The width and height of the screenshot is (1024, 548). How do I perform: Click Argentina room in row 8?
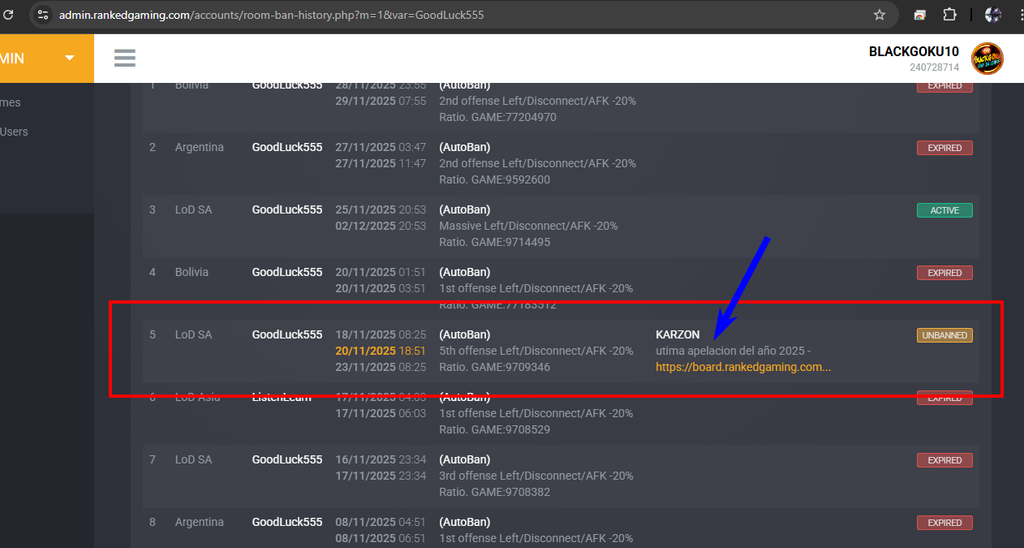(199, 522)
